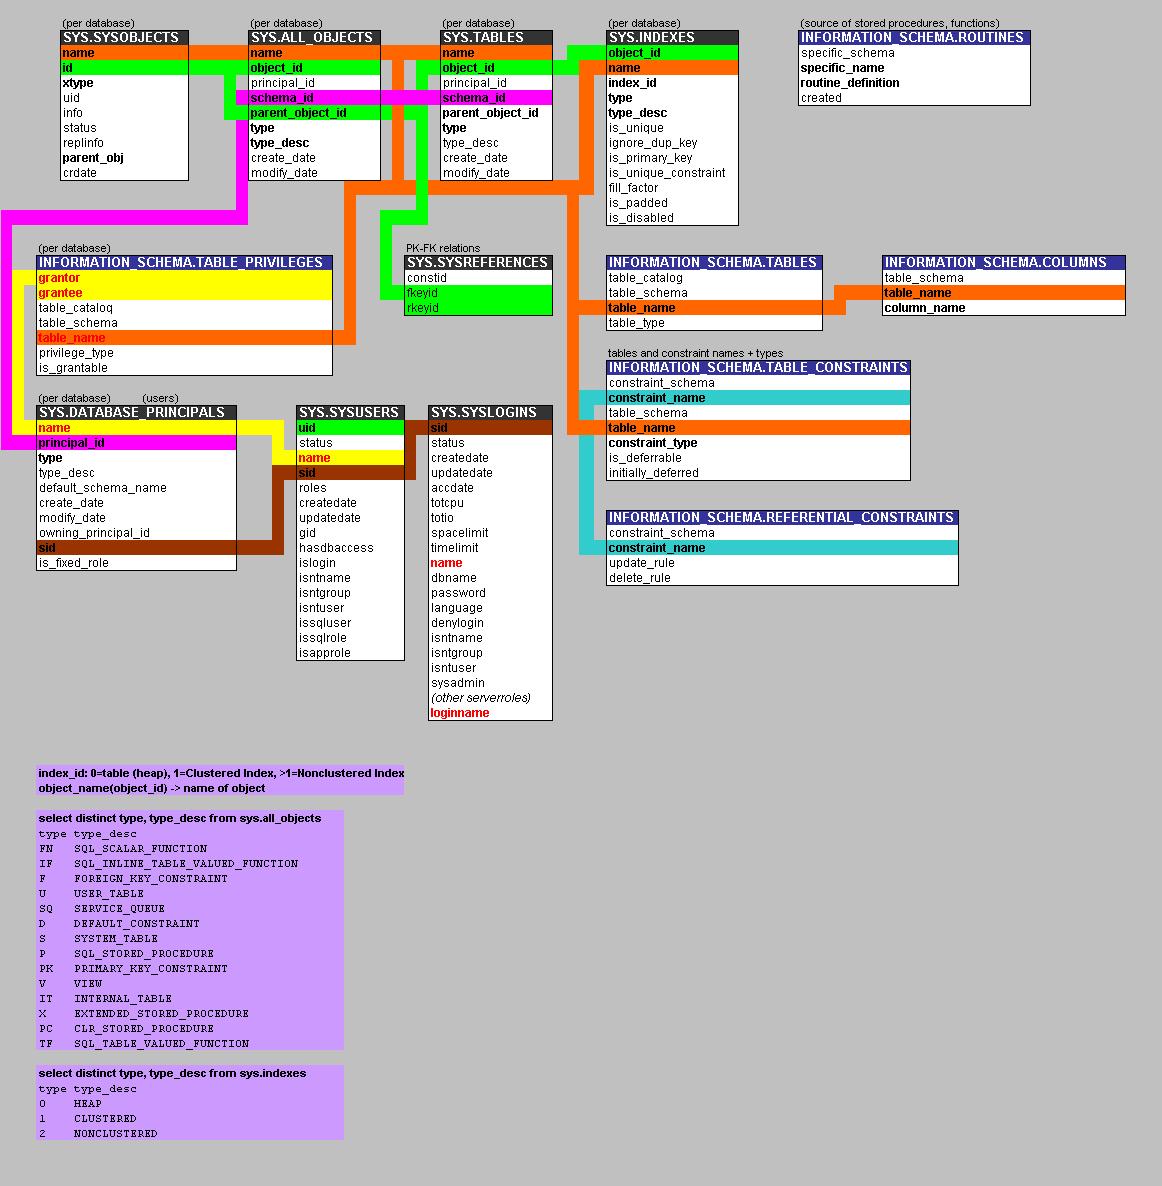
Task: Click default_schema_name in SYS.DATABASE_PRINCIPALS
Action: [x=103, y=488]
